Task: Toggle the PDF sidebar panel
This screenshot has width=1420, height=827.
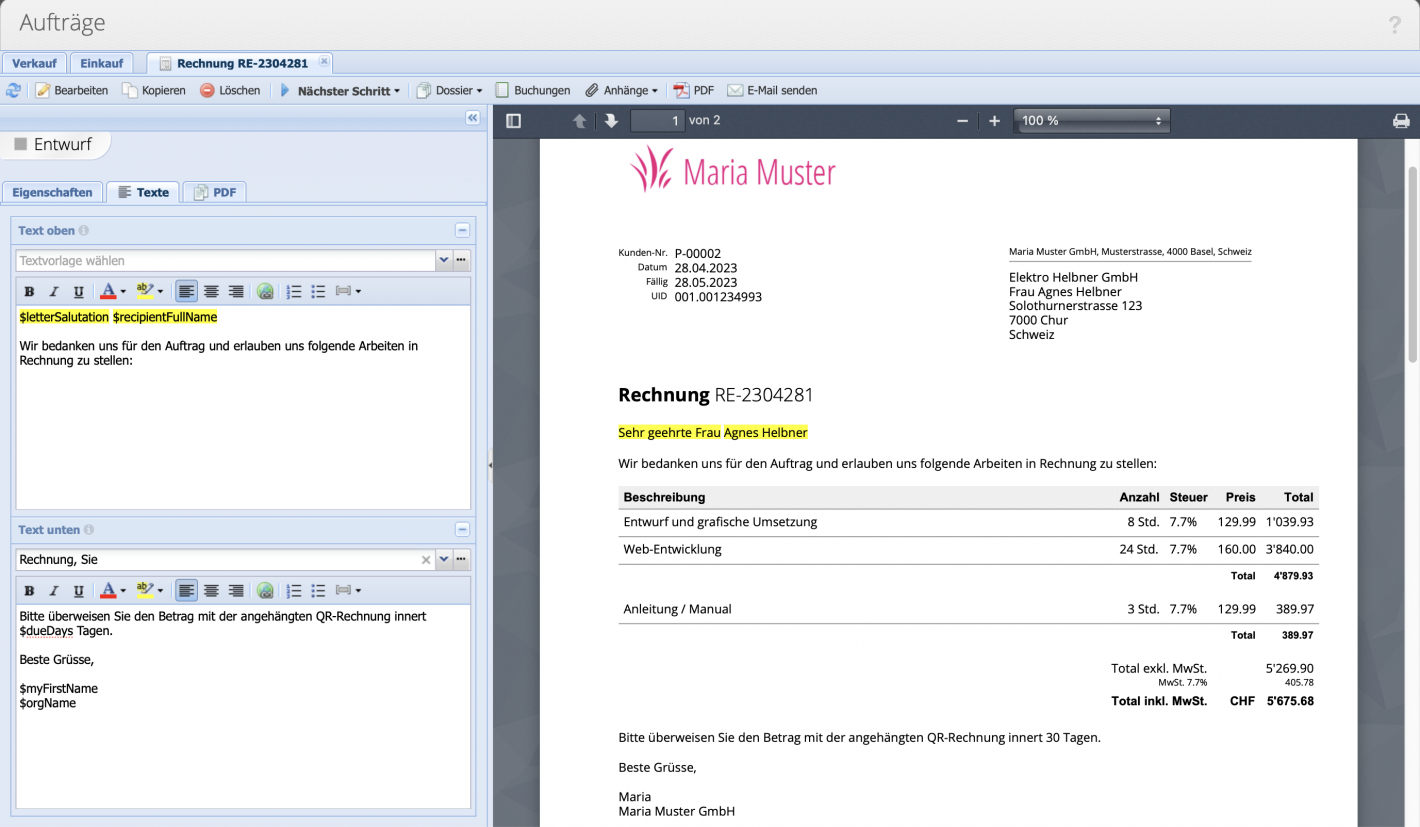Action: click(x=513, y=120)
